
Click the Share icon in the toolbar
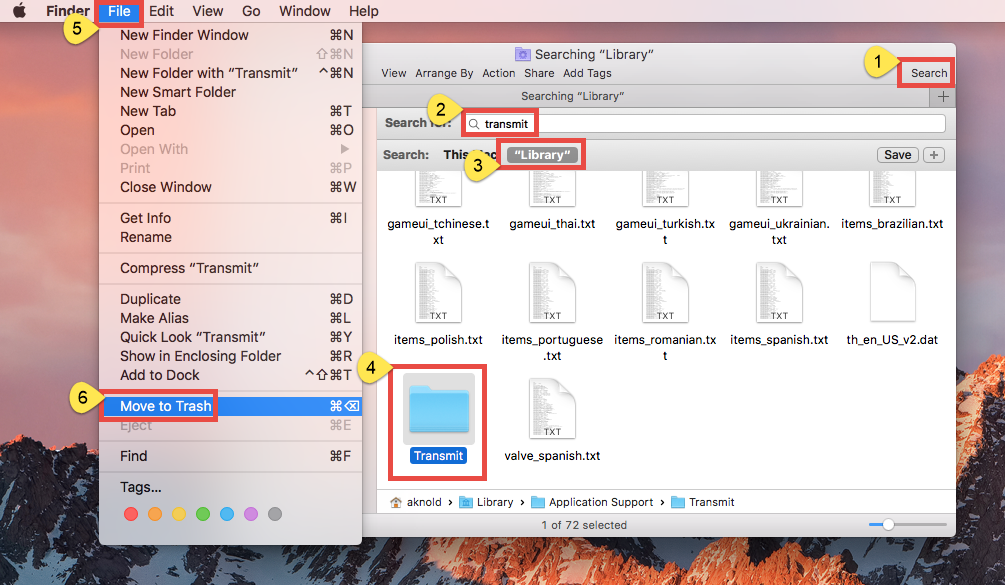click(x=539, y=72)
